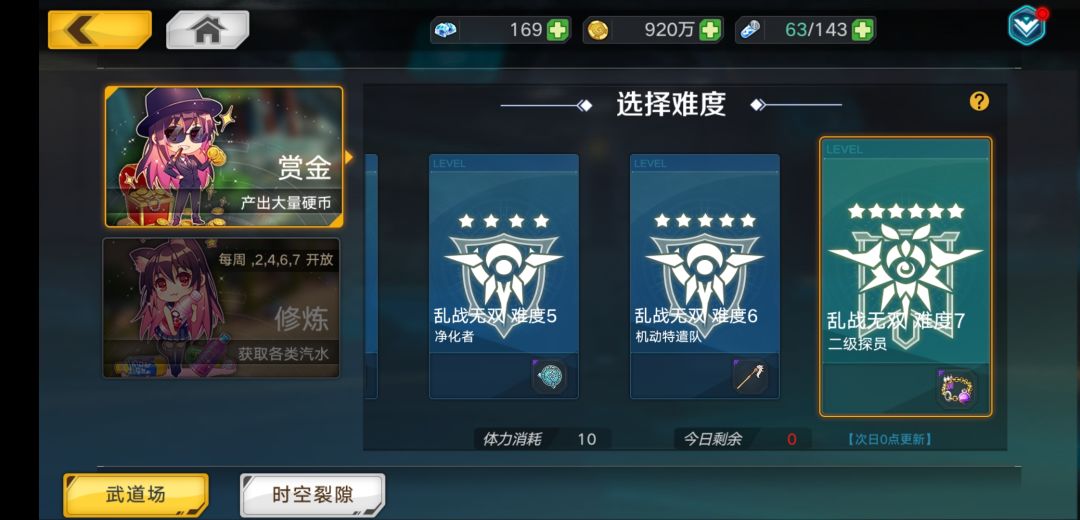Viewport: 1080px width, 520px height.
Task: Refill stamina with plus beside 63/143
Action: (862, 30)
